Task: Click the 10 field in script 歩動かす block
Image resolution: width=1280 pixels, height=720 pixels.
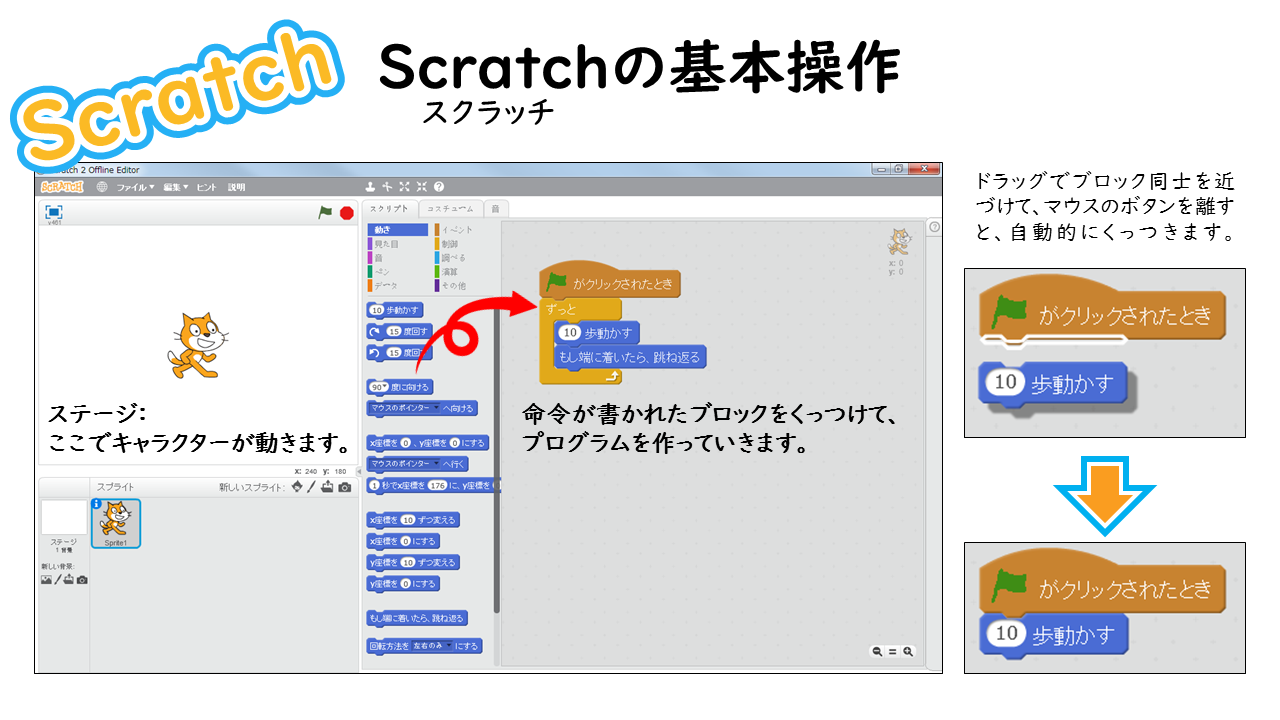Action: click(570, 333)
